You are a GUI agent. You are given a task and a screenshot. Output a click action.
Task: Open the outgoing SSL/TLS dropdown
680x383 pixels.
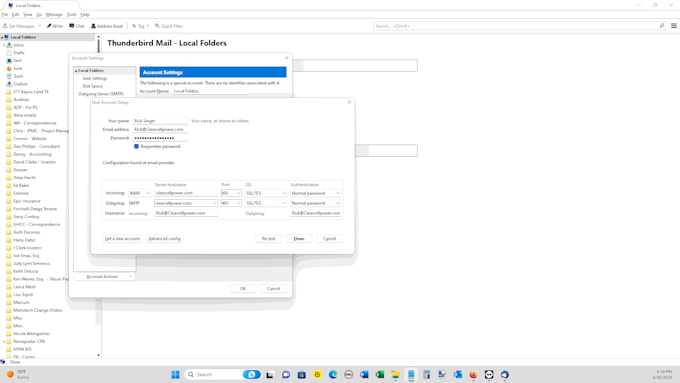266,203
